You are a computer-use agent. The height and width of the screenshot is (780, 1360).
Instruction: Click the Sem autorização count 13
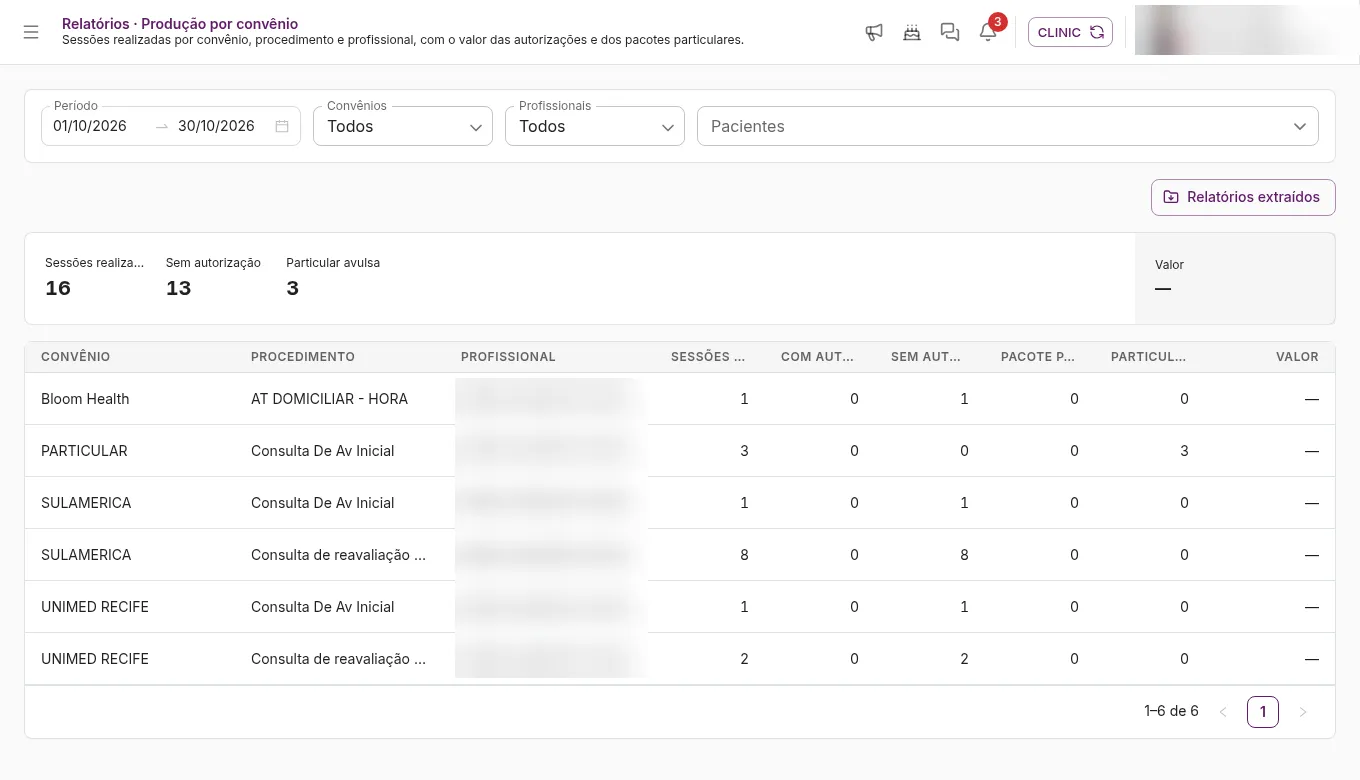178,288
